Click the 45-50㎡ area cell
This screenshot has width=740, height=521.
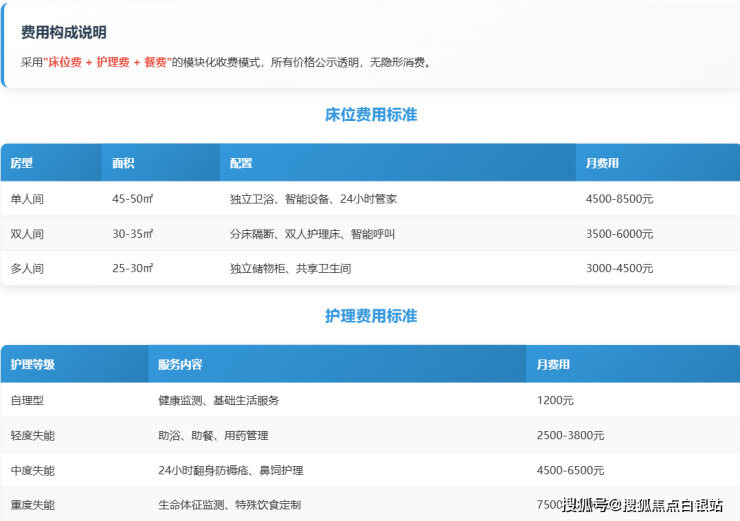(x=132, y=199)
